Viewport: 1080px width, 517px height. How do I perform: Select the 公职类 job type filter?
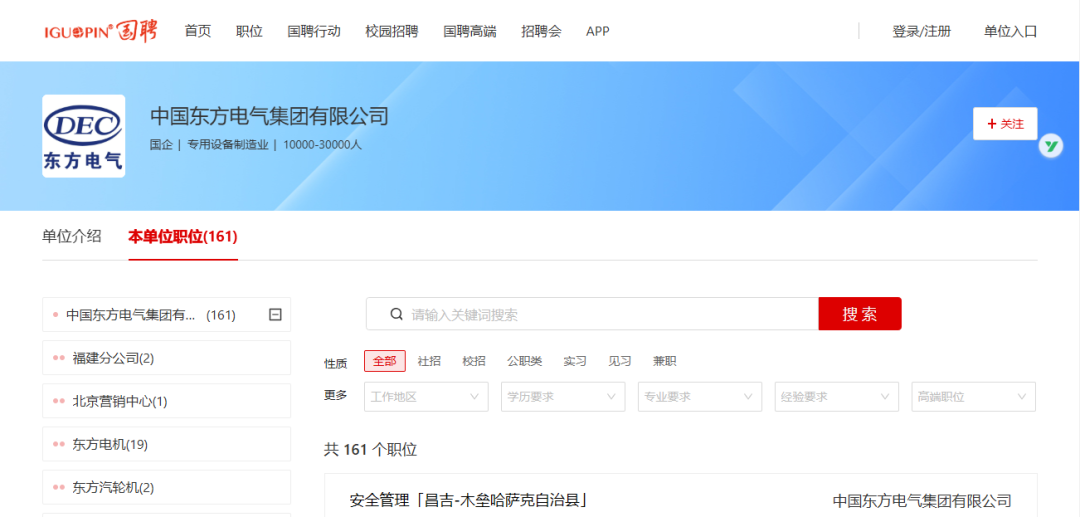525,361
